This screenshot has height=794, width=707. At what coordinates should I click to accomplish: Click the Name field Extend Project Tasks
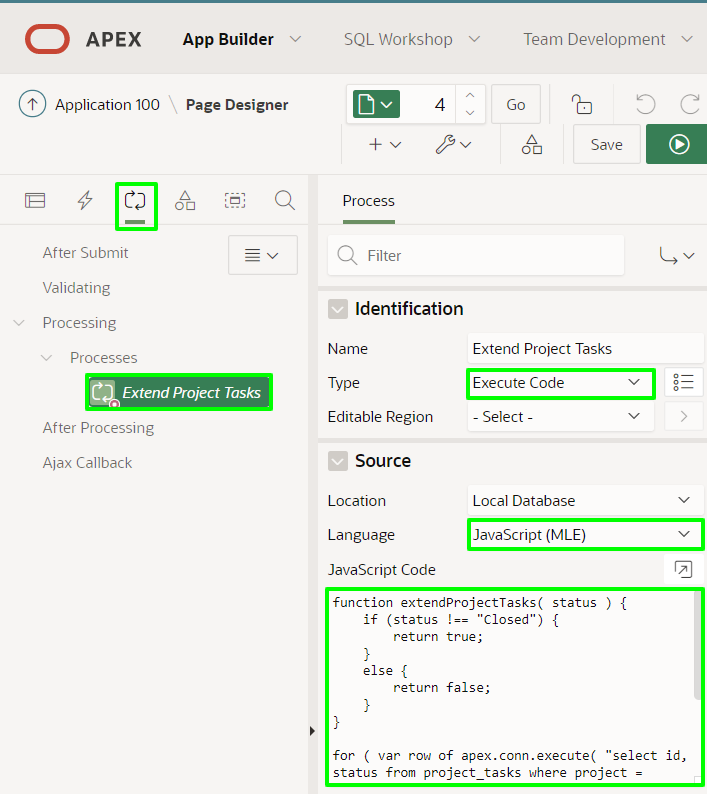pos(586,349)
